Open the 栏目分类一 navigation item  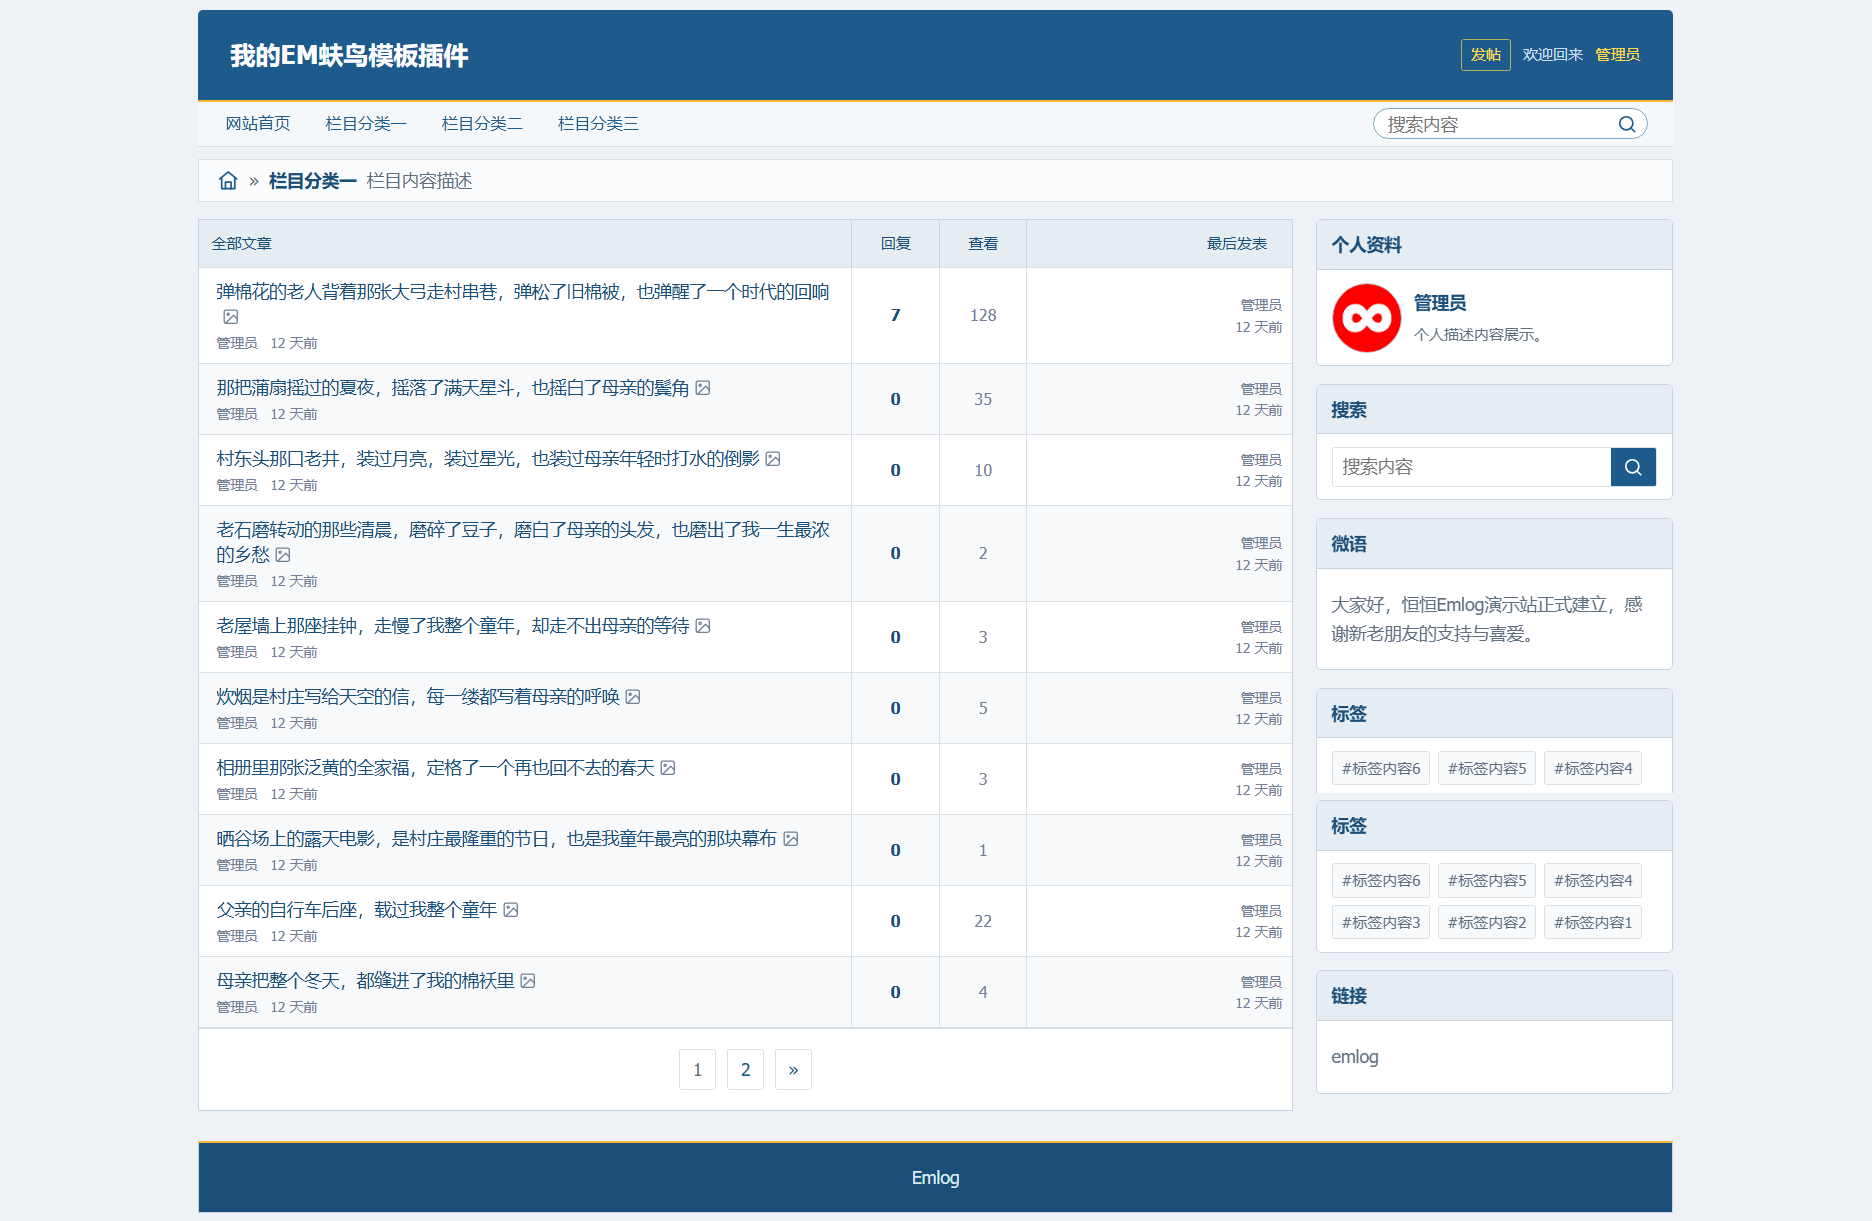pos(366,124)
